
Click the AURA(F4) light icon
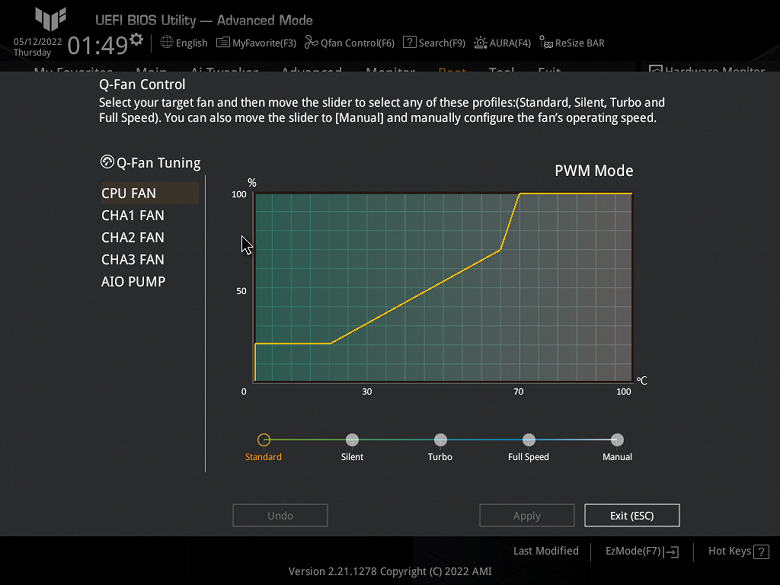(x=480, y=43)
